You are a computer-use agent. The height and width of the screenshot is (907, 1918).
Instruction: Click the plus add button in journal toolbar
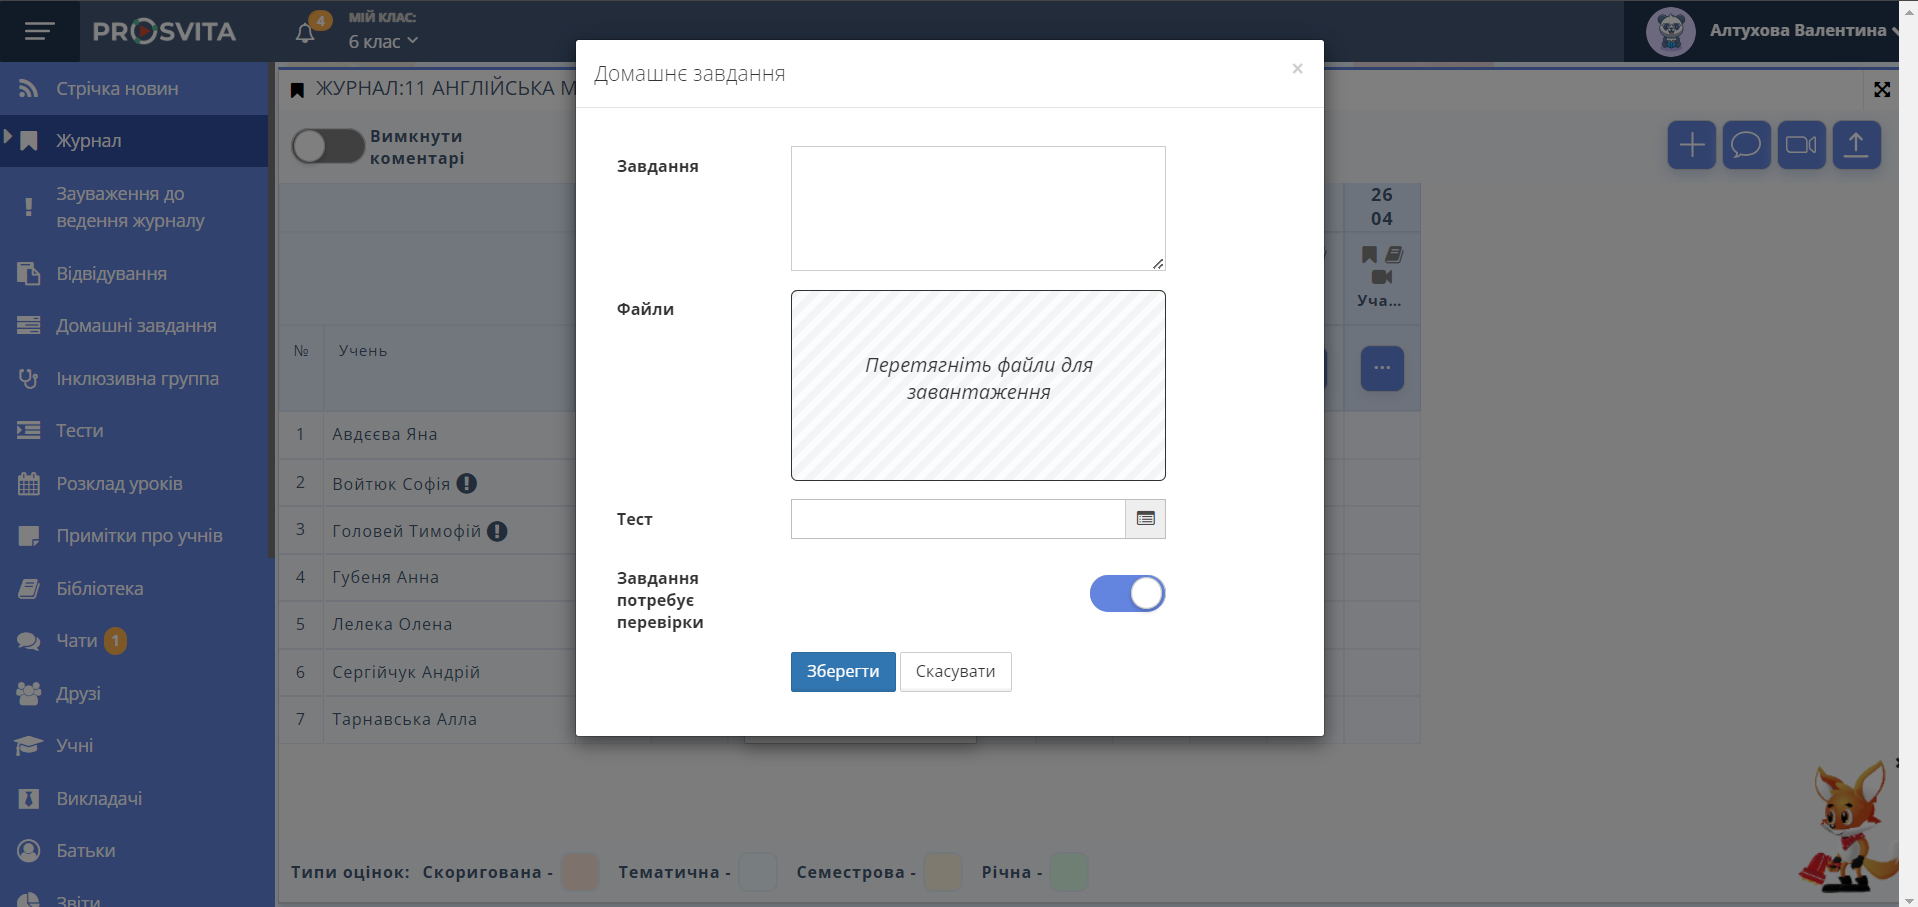1691,146
